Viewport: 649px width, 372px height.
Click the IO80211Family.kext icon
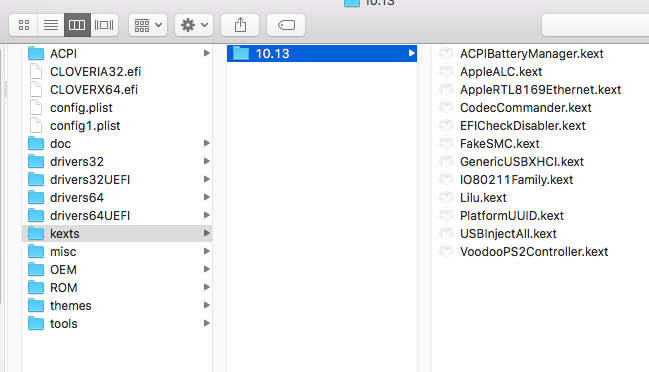click(446, 180)
